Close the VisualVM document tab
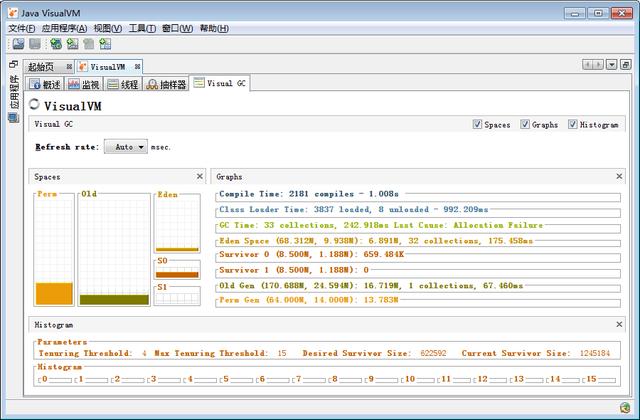 [138, 67]
